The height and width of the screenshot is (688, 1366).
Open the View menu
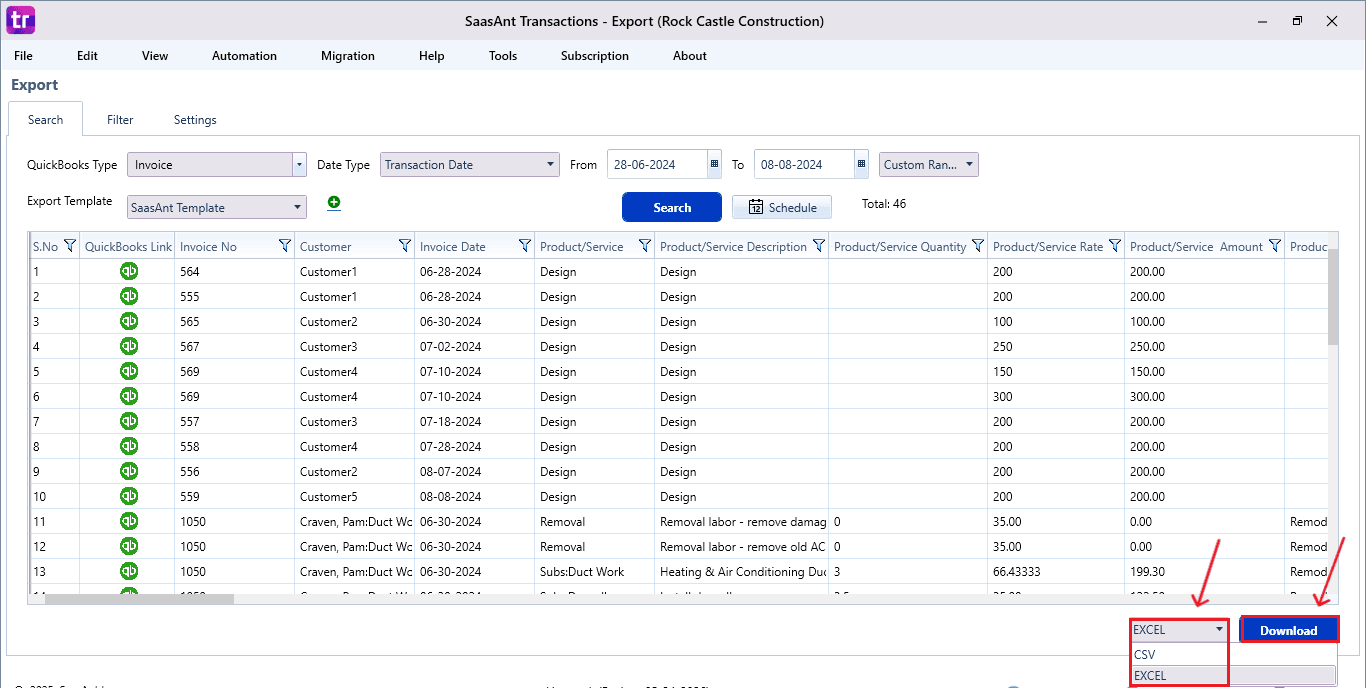click(155, 56)
